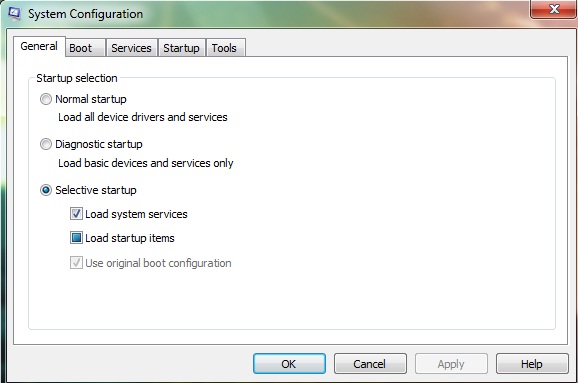
Task: Click "Load all device drivers and services" text
Action: point(143,117)
